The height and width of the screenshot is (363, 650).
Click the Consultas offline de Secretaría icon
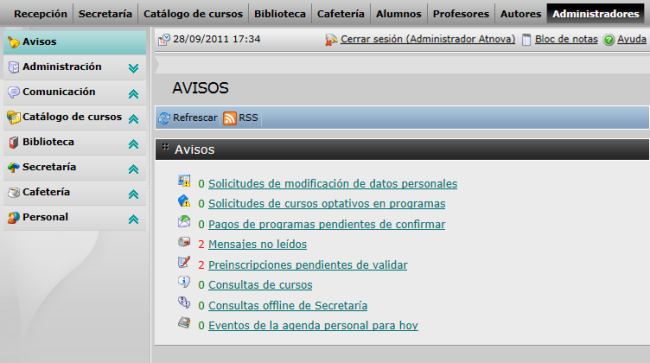(x=184, y=302)
